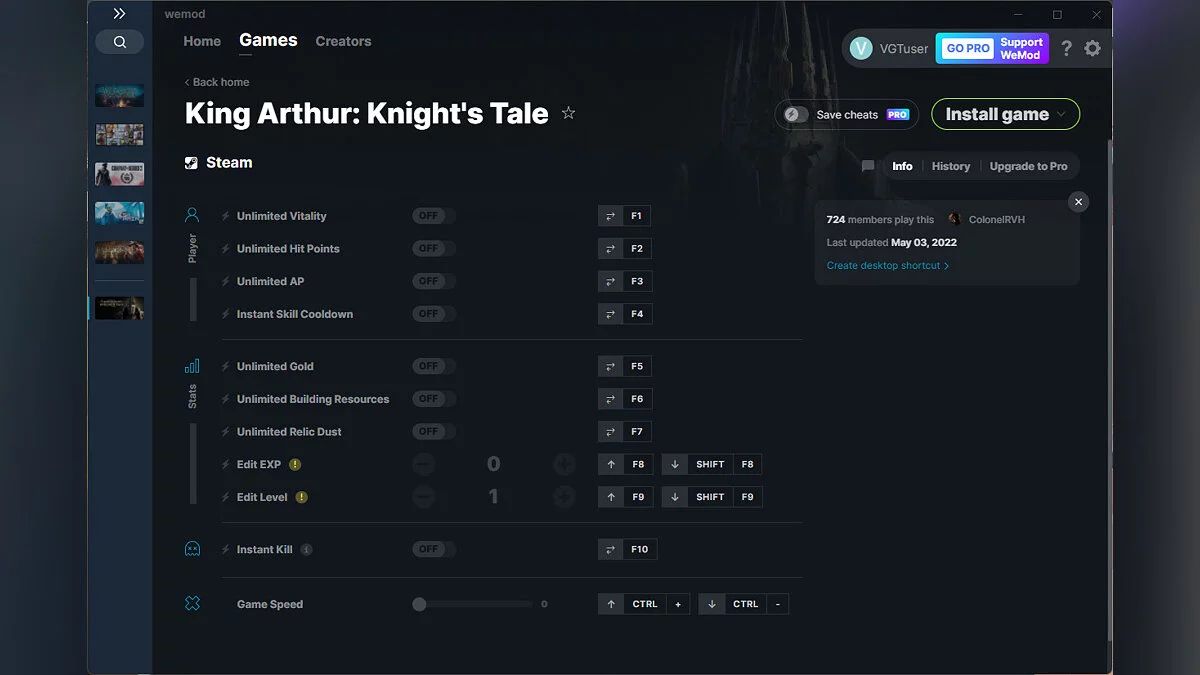Image resolution: width=1200 pixels, height=675 pixels.
Task: Open the Install game dropdown arrow
Action: click(1062, 114)
